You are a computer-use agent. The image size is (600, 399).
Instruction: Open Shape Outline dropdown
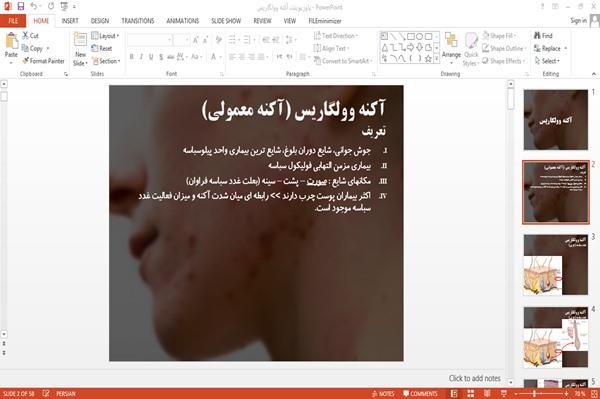point(504,48)
